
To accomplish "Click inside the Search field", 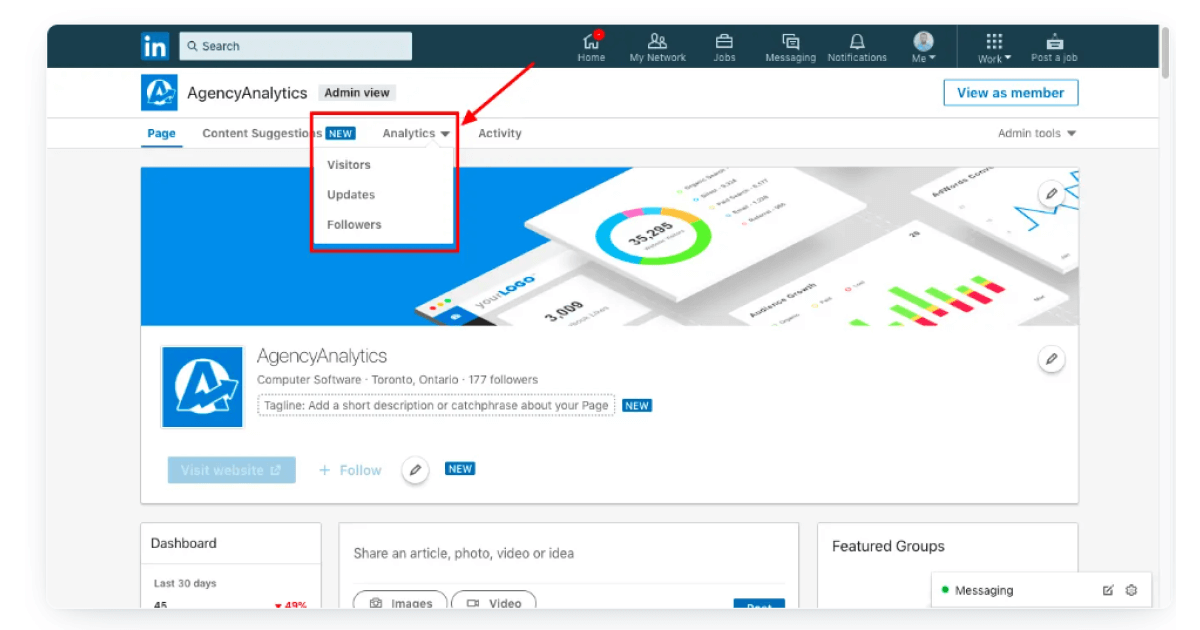I will point(295,45).
